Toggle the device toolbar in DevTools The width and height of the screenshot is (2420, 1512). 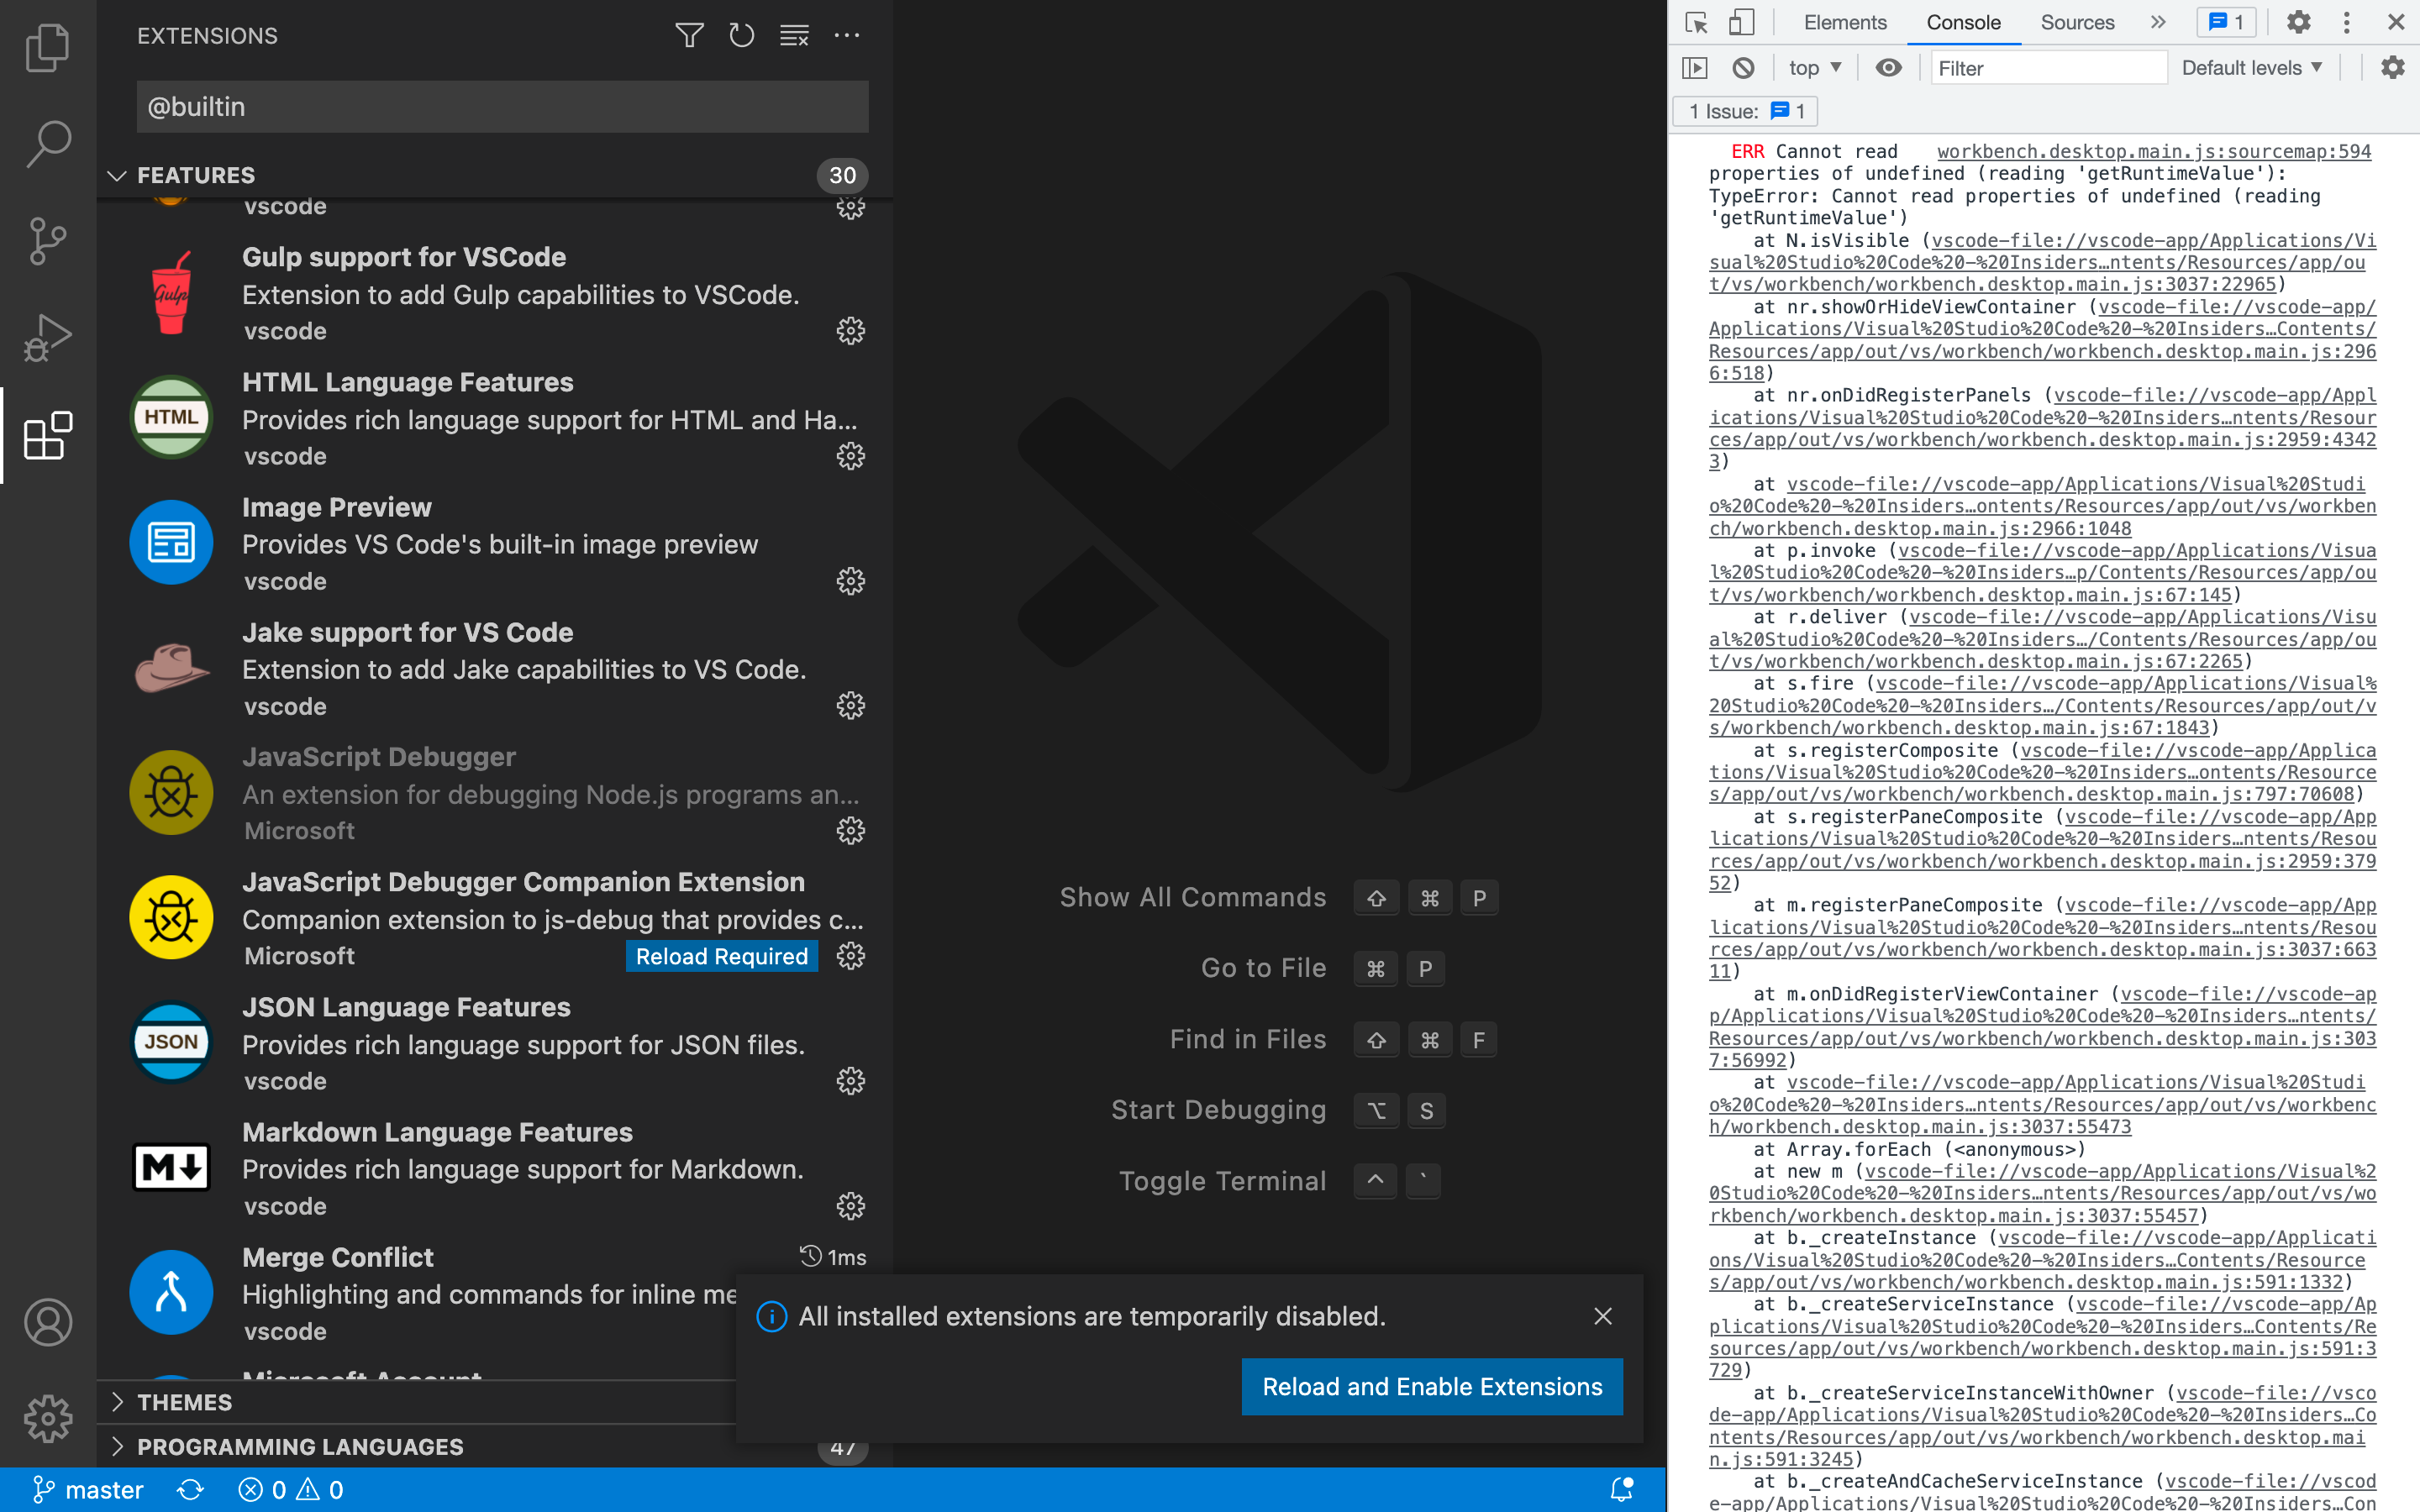click(1740, 22)
